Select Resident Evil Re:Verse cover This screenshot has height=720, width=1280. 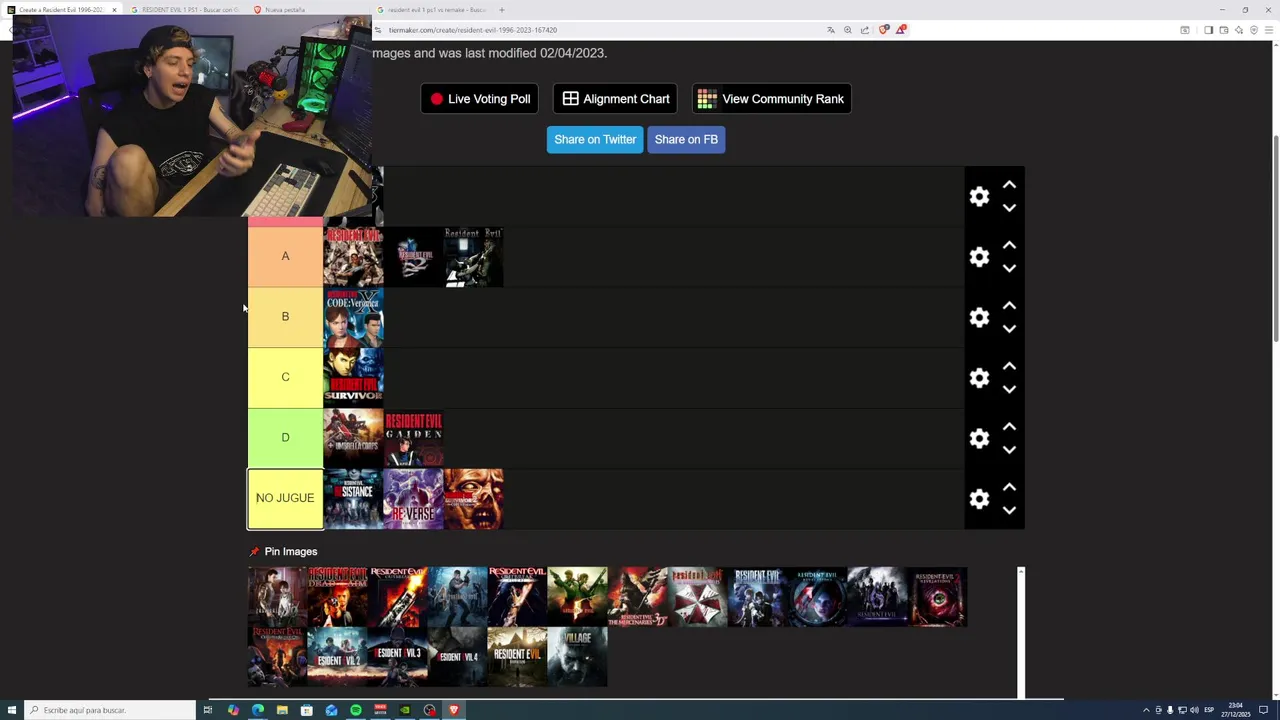pos(413,498)
